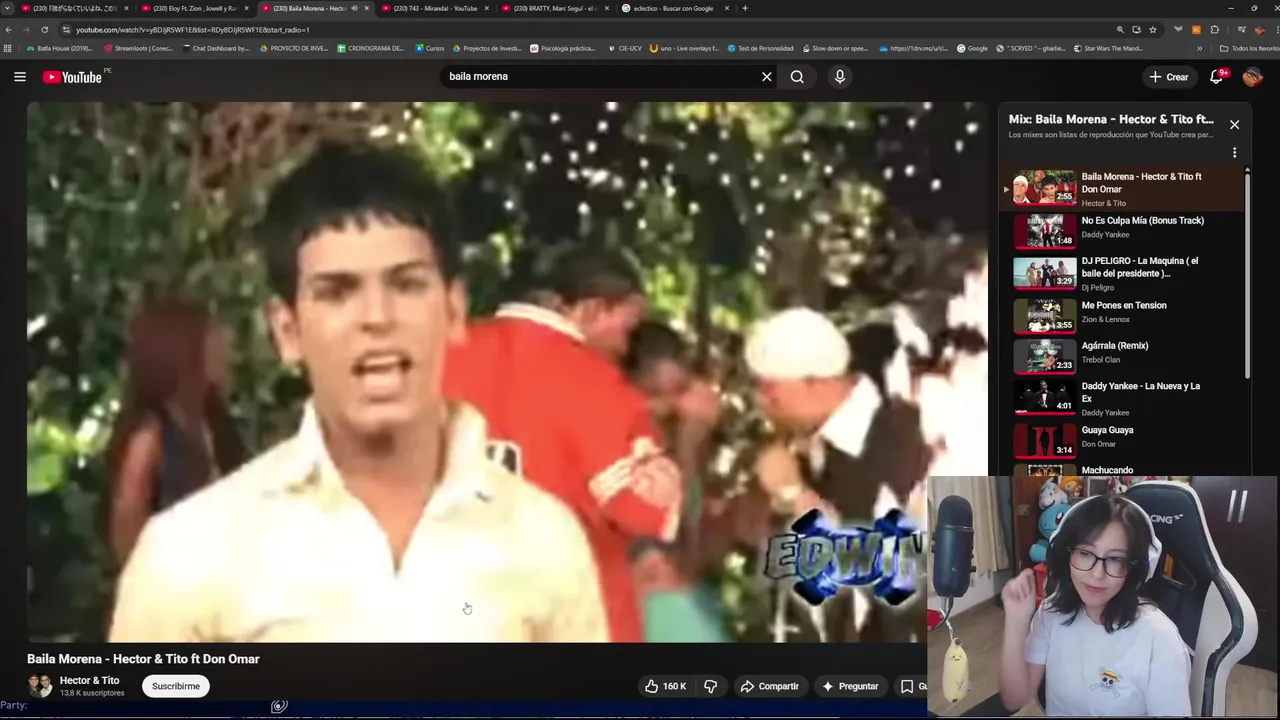Screen dimensions: 1280x720
Task: Close the Mix playlist panel
Action: pos(1234,125)
